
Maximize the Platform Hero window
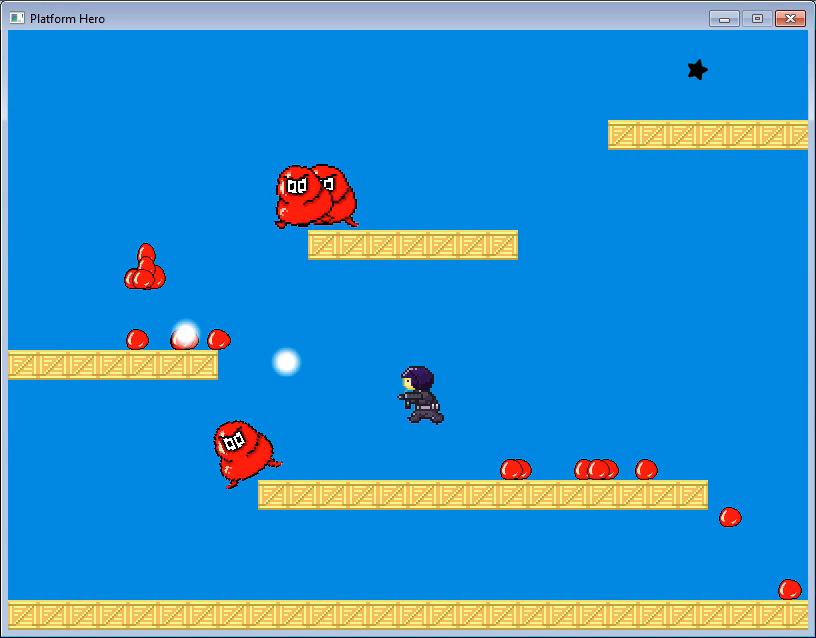(x=757, y=19)
